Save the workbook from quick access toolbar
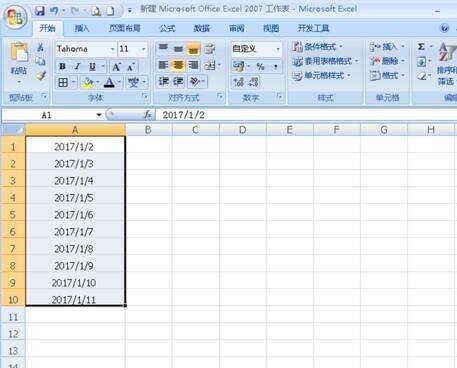The width and height of the screenshot is (457, 368). coord(39,11)
